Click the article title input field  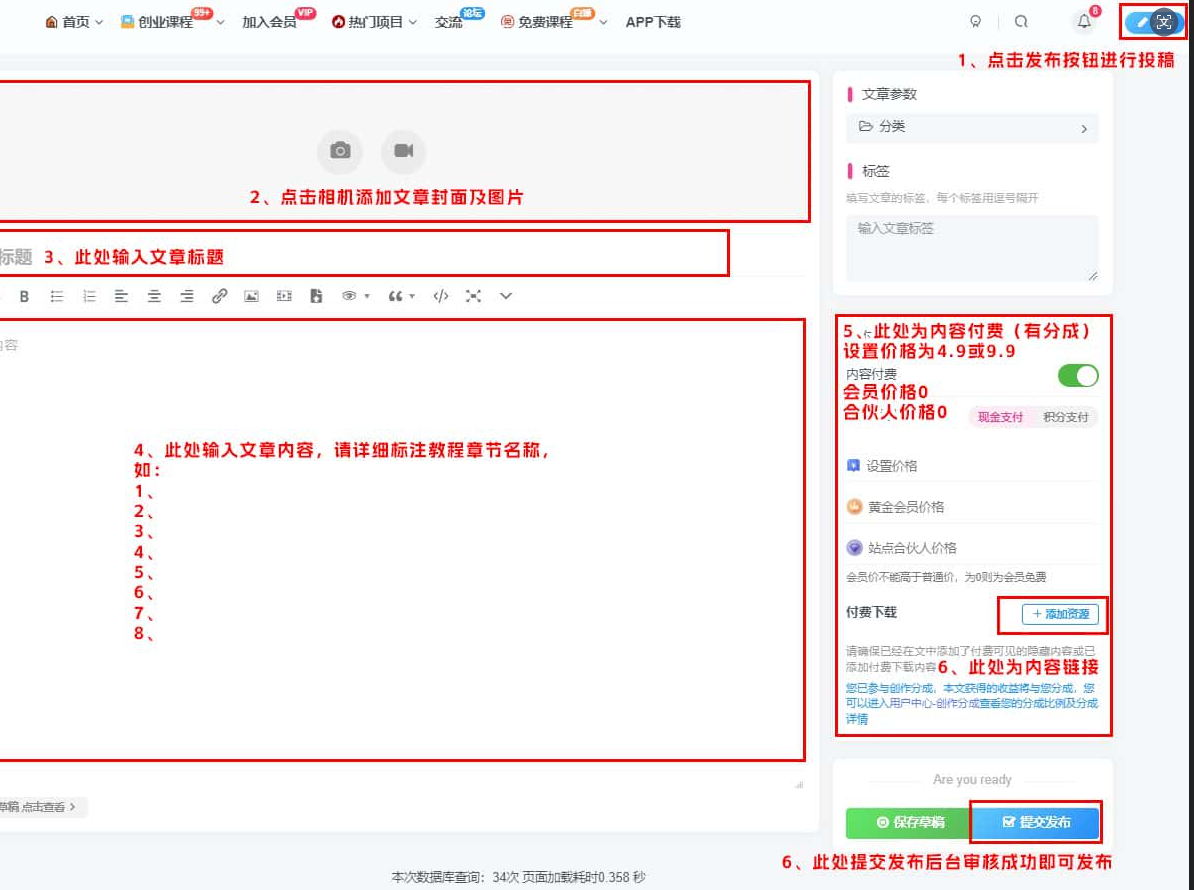pos(362,257)
